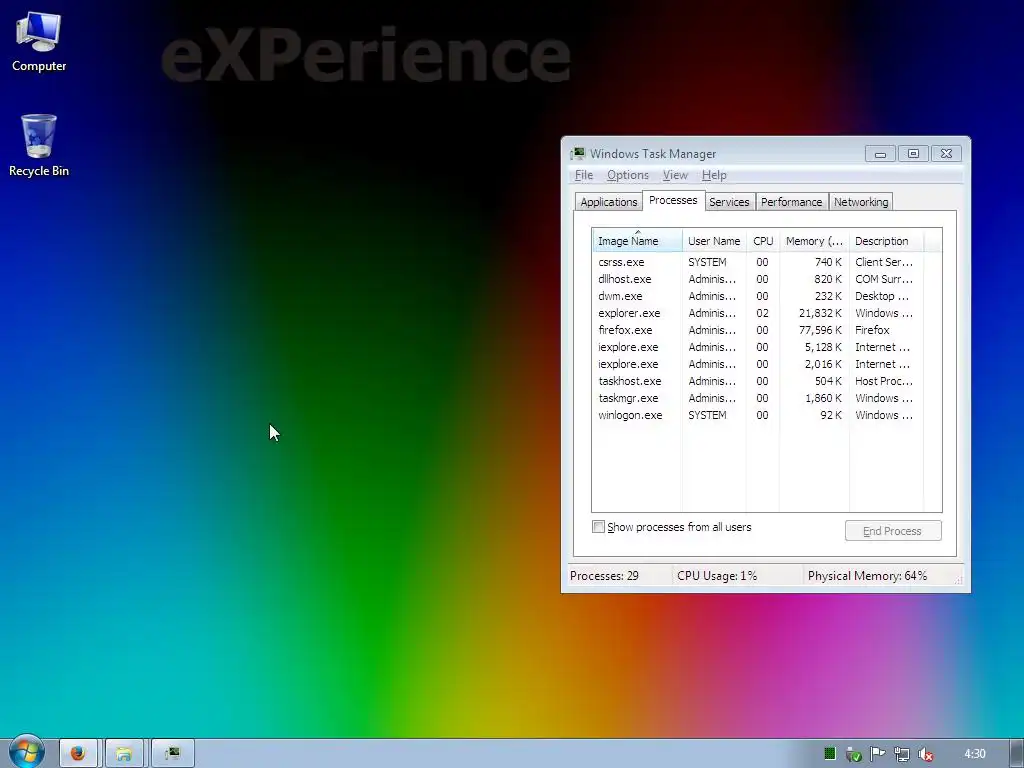Click the 77,596 K memory value
Viewport: 1024px width, 768px height.
click(820, 330)
